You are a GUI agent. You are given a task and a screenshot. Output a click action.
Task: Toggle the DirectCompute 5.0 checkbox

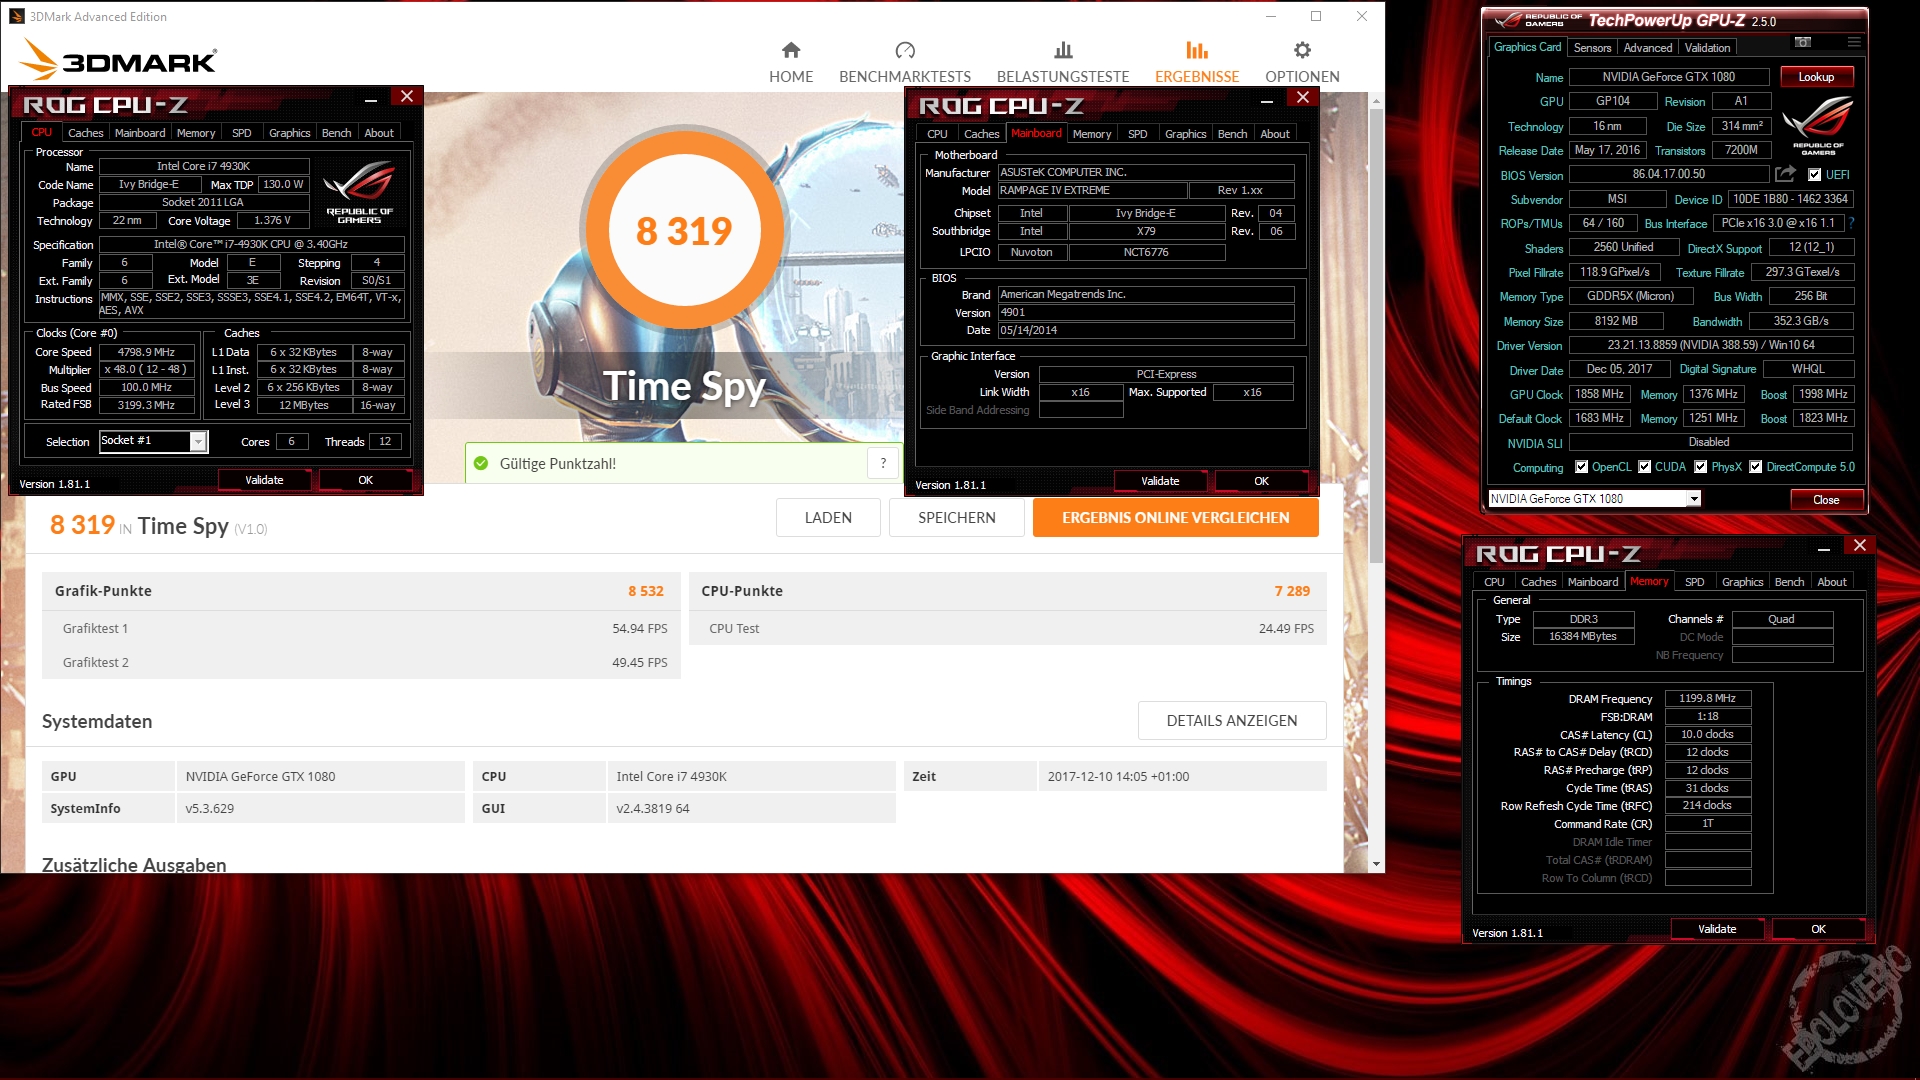coord(1756,467)
